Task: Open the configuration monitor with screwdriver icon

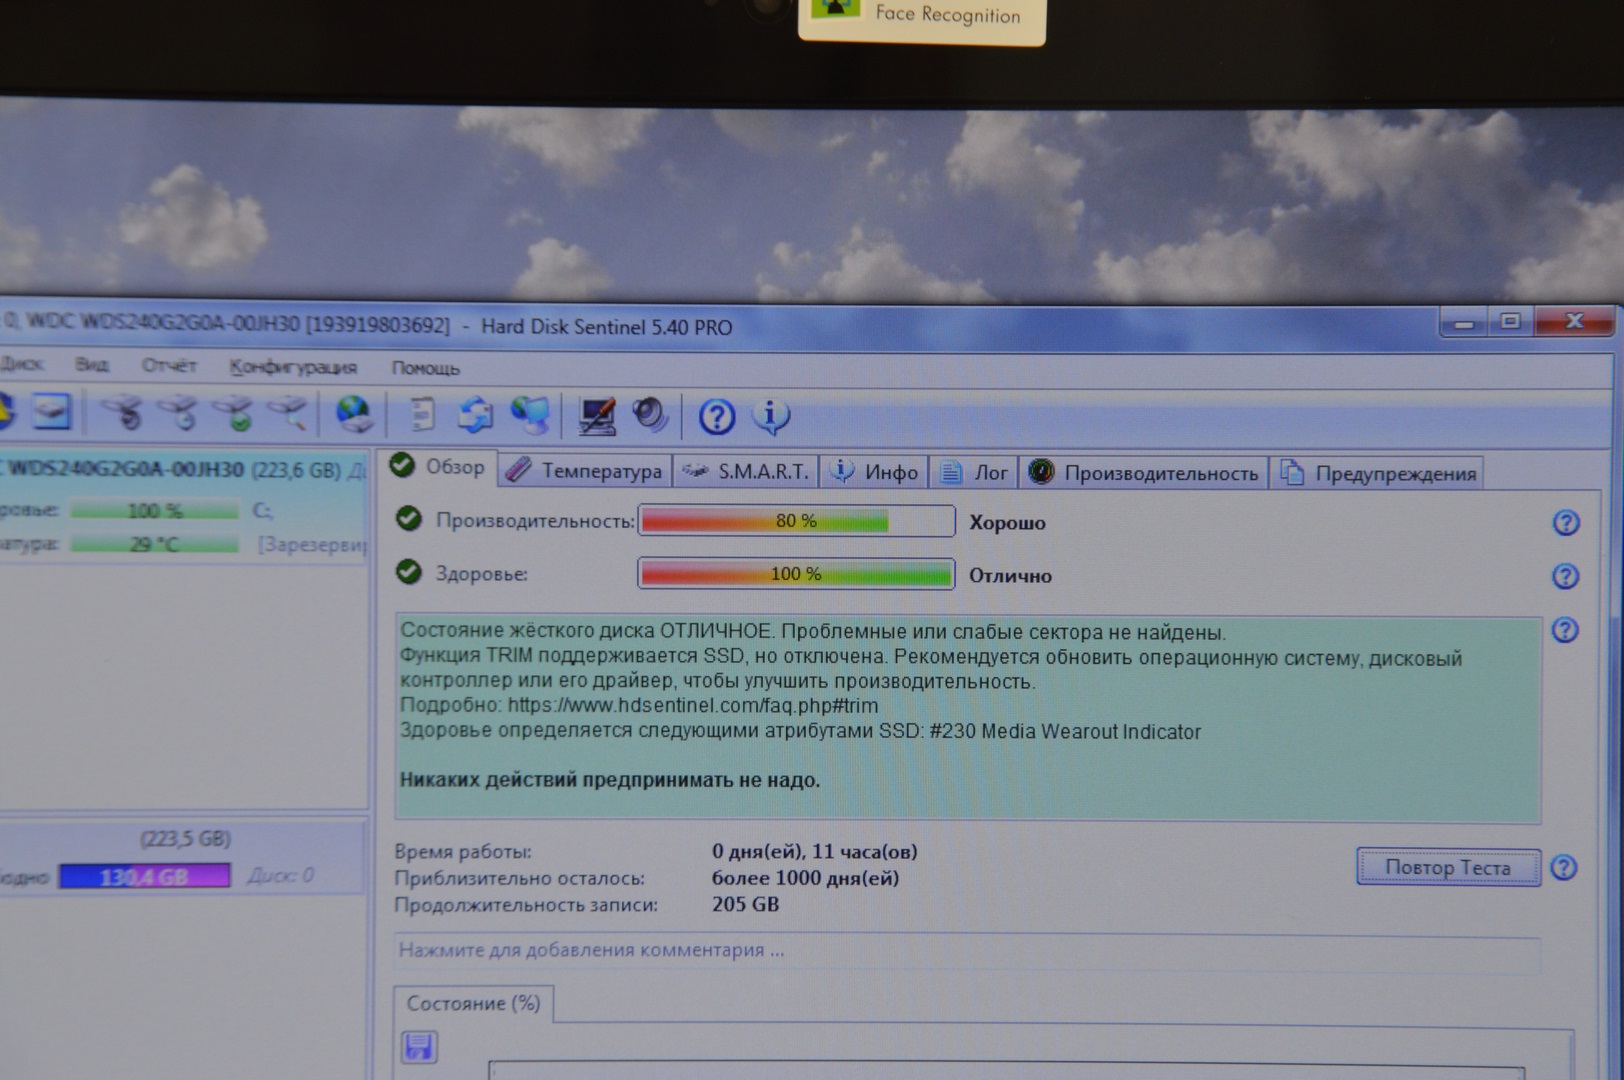Action: click(x=597, y=416)
